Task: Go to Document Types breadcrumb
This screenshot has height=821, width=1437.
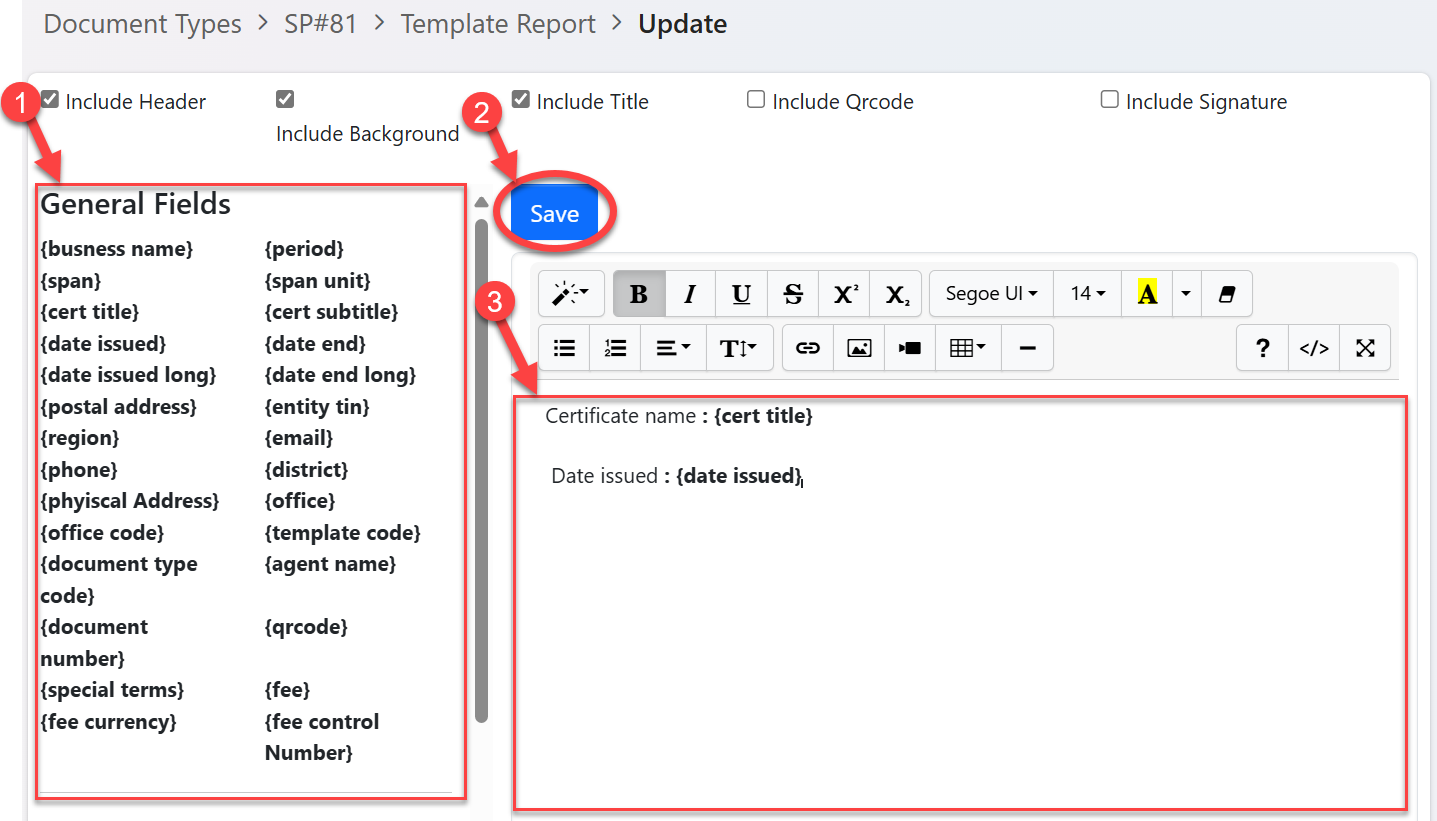Action: 143,24
